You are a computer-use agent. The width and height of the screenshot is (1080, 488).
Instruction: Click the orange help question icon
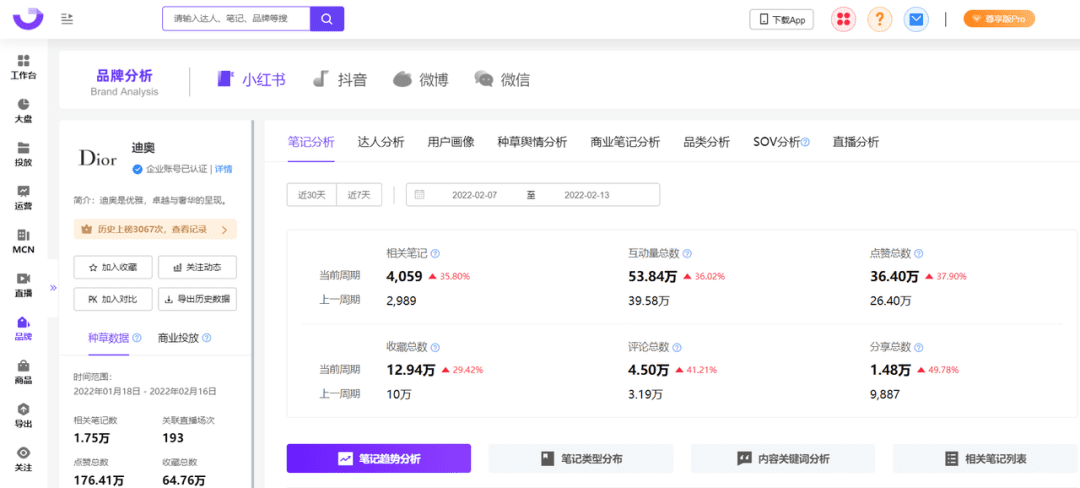879,19
